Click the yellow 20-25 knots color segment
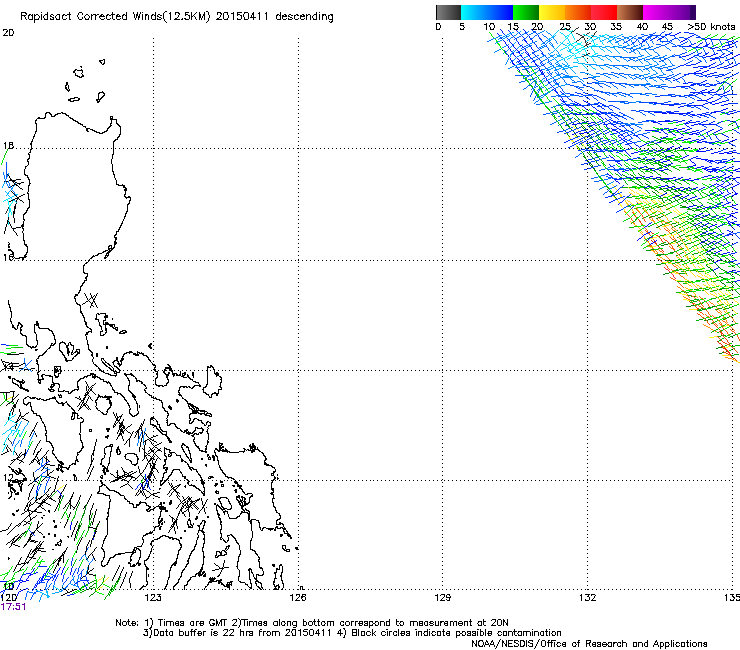This screenshot has width=740, height=650. [552, 12]
